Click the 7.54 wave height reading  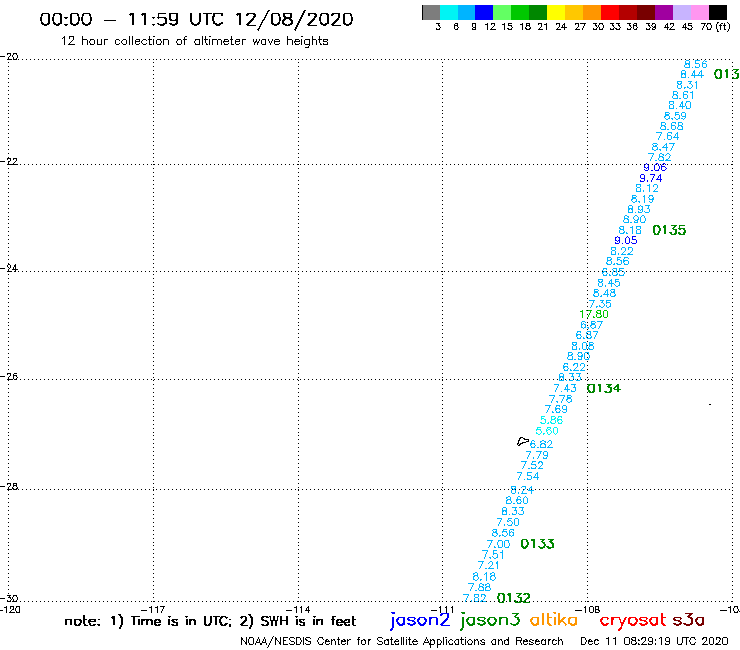click(528, 476)
